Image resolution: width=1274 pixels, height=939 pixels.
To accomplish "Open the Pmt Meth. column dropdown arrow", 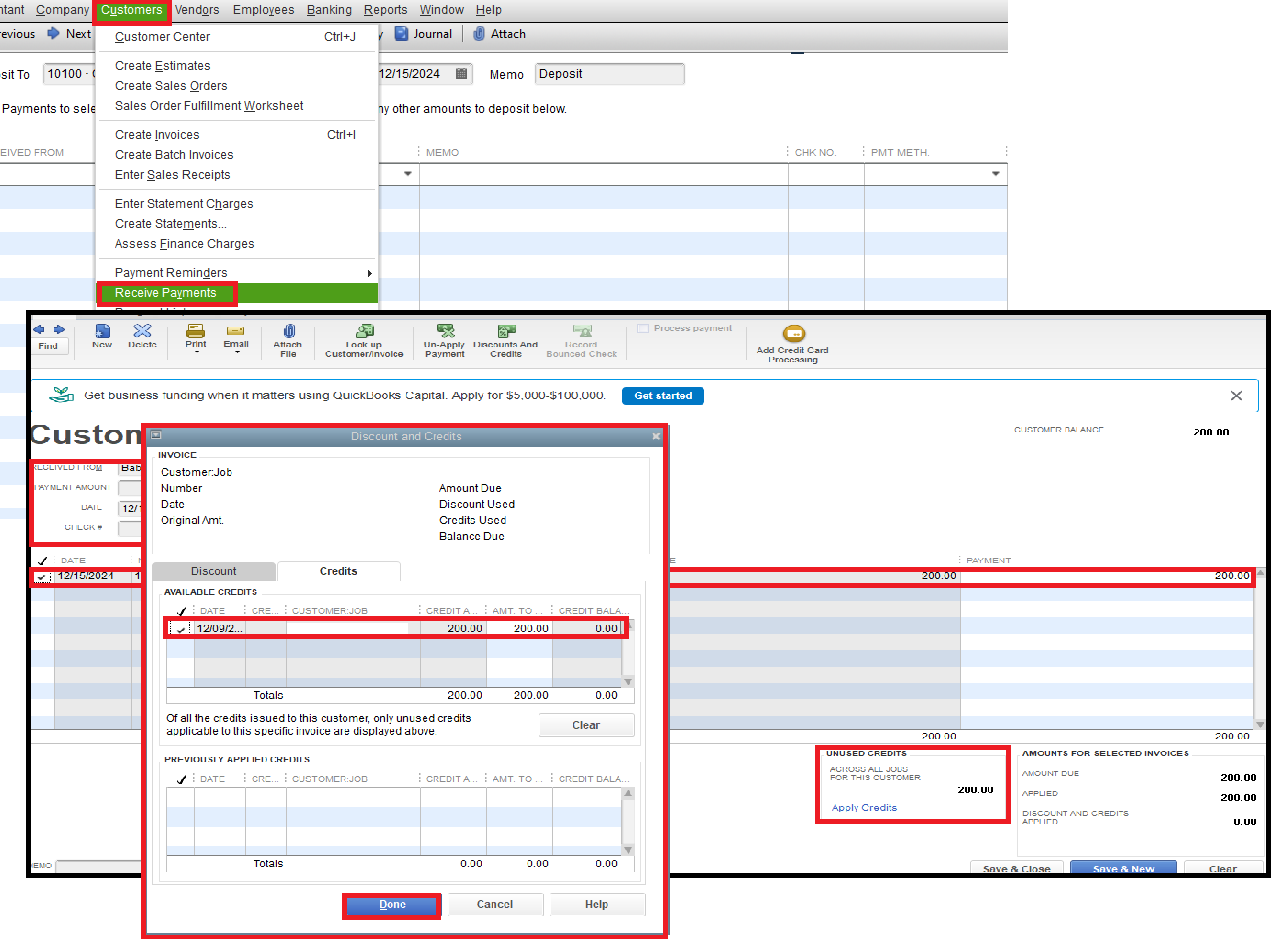I will 996,174.
